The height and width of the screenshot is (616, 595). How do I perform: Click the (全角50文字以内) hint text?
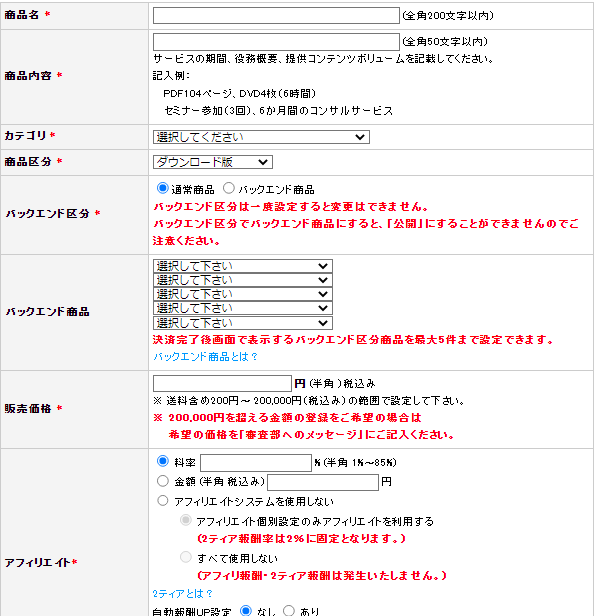445,42
